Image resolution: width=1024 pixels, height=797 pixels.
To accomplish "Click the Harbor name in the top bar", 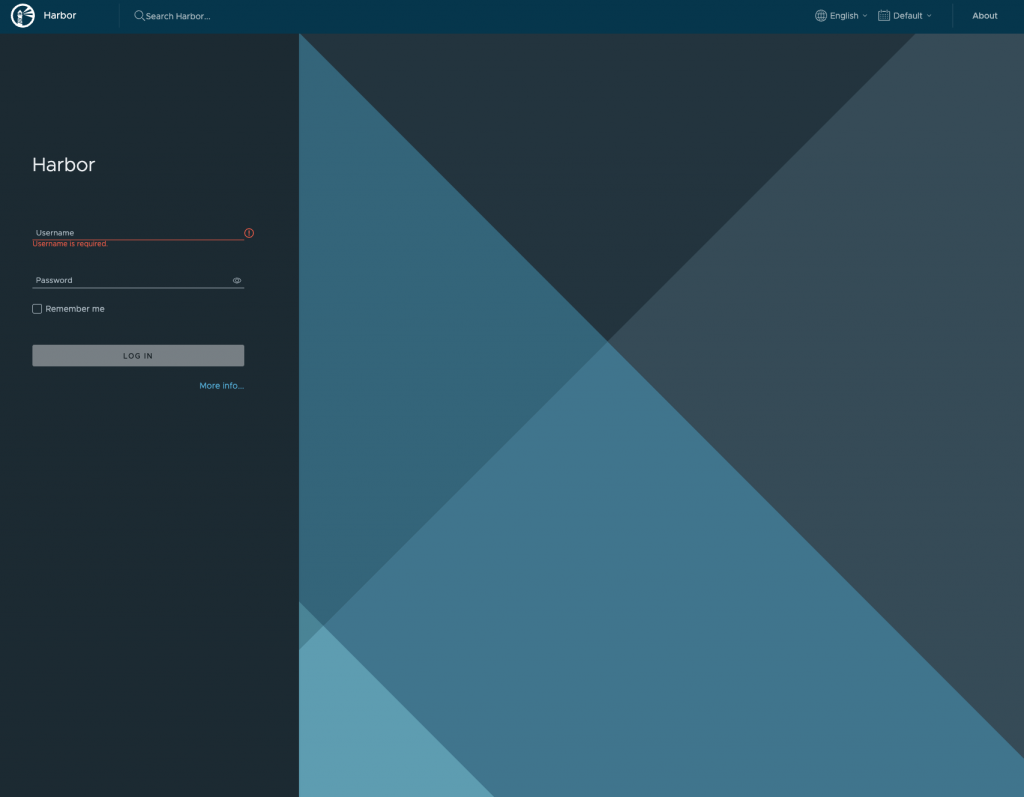I will pos(59,15).
